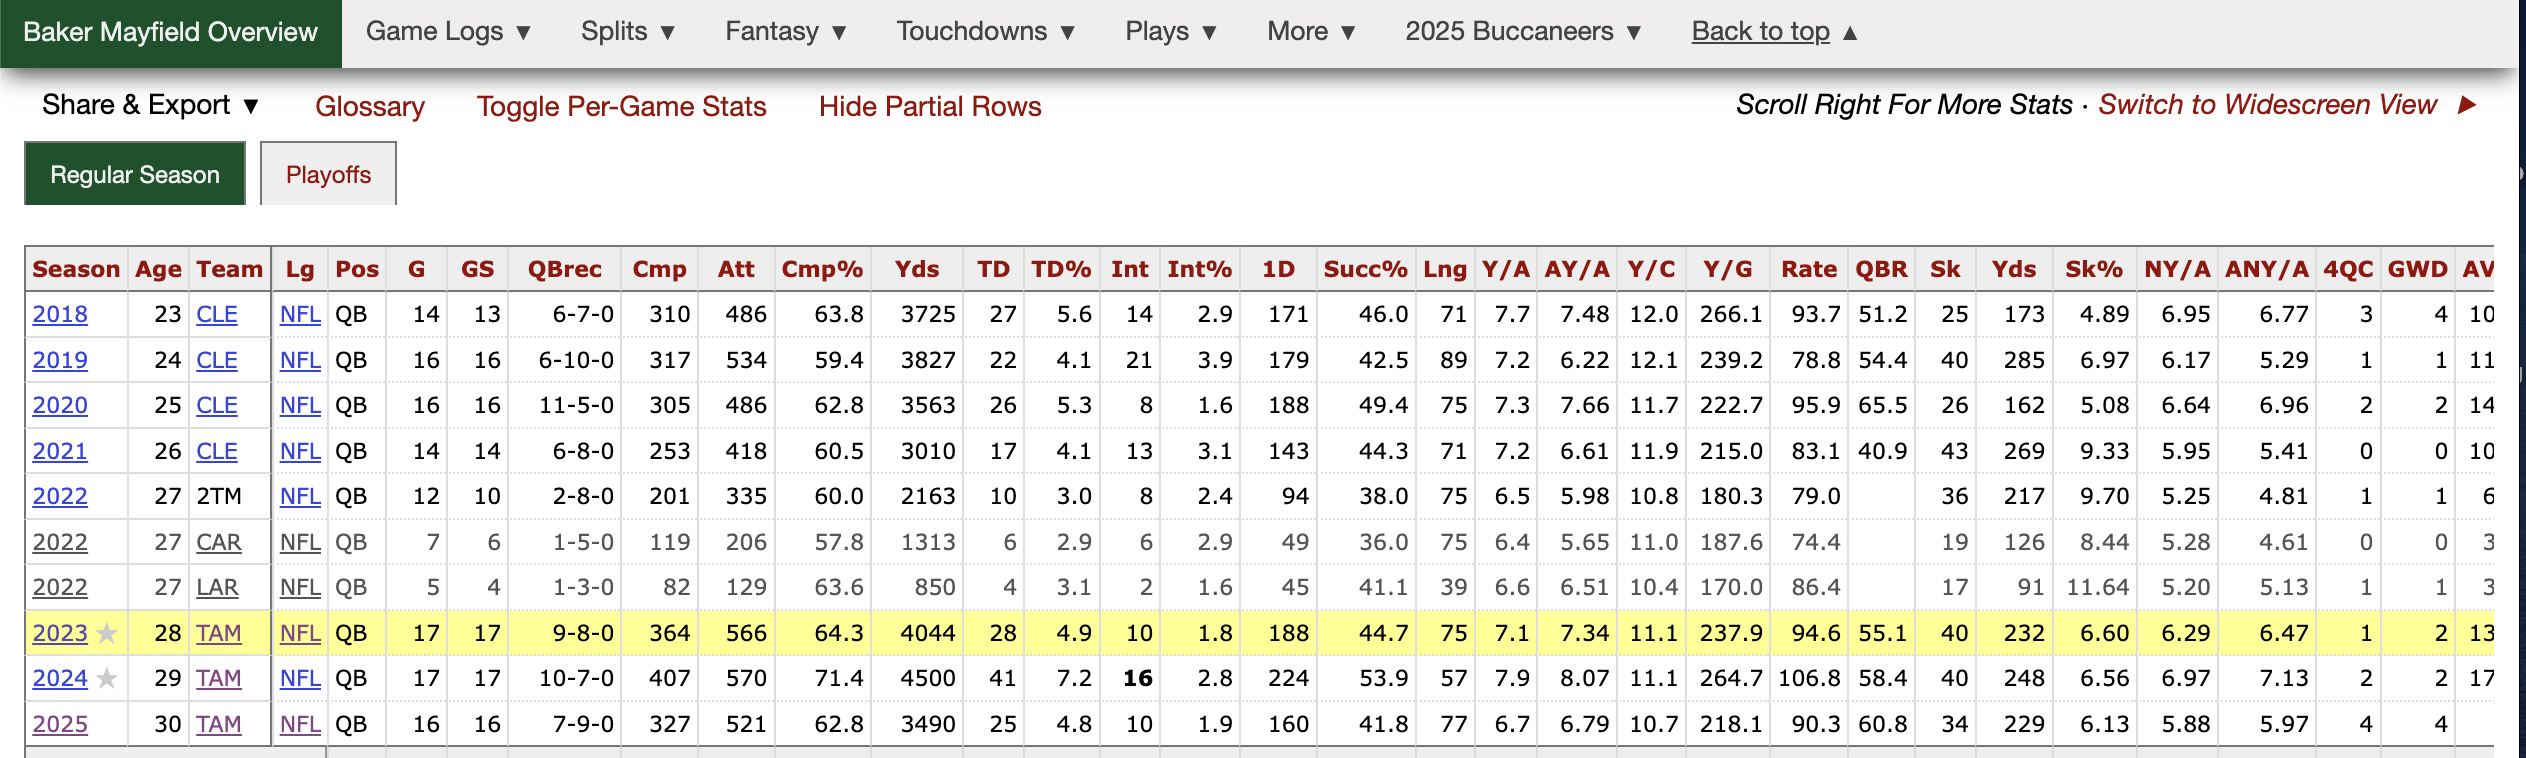Open the 2018 season link
This screenshot has width=2526, height=758.
(x=60, y=315)
